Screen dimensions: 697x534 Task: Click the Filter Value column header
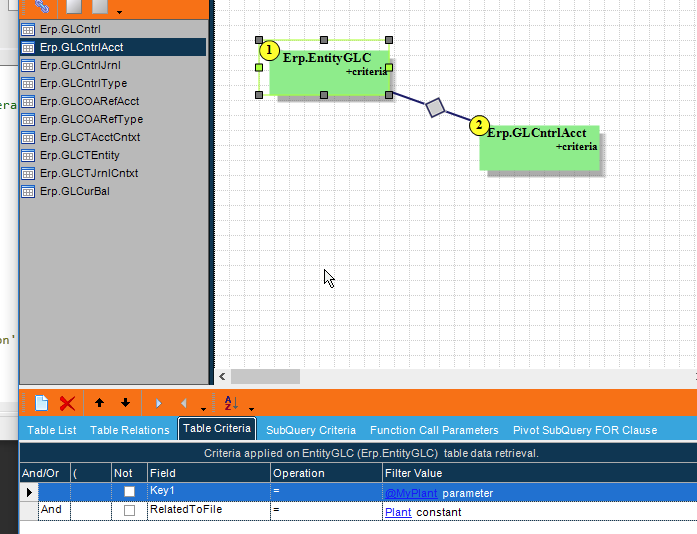(x=540, y=473)
